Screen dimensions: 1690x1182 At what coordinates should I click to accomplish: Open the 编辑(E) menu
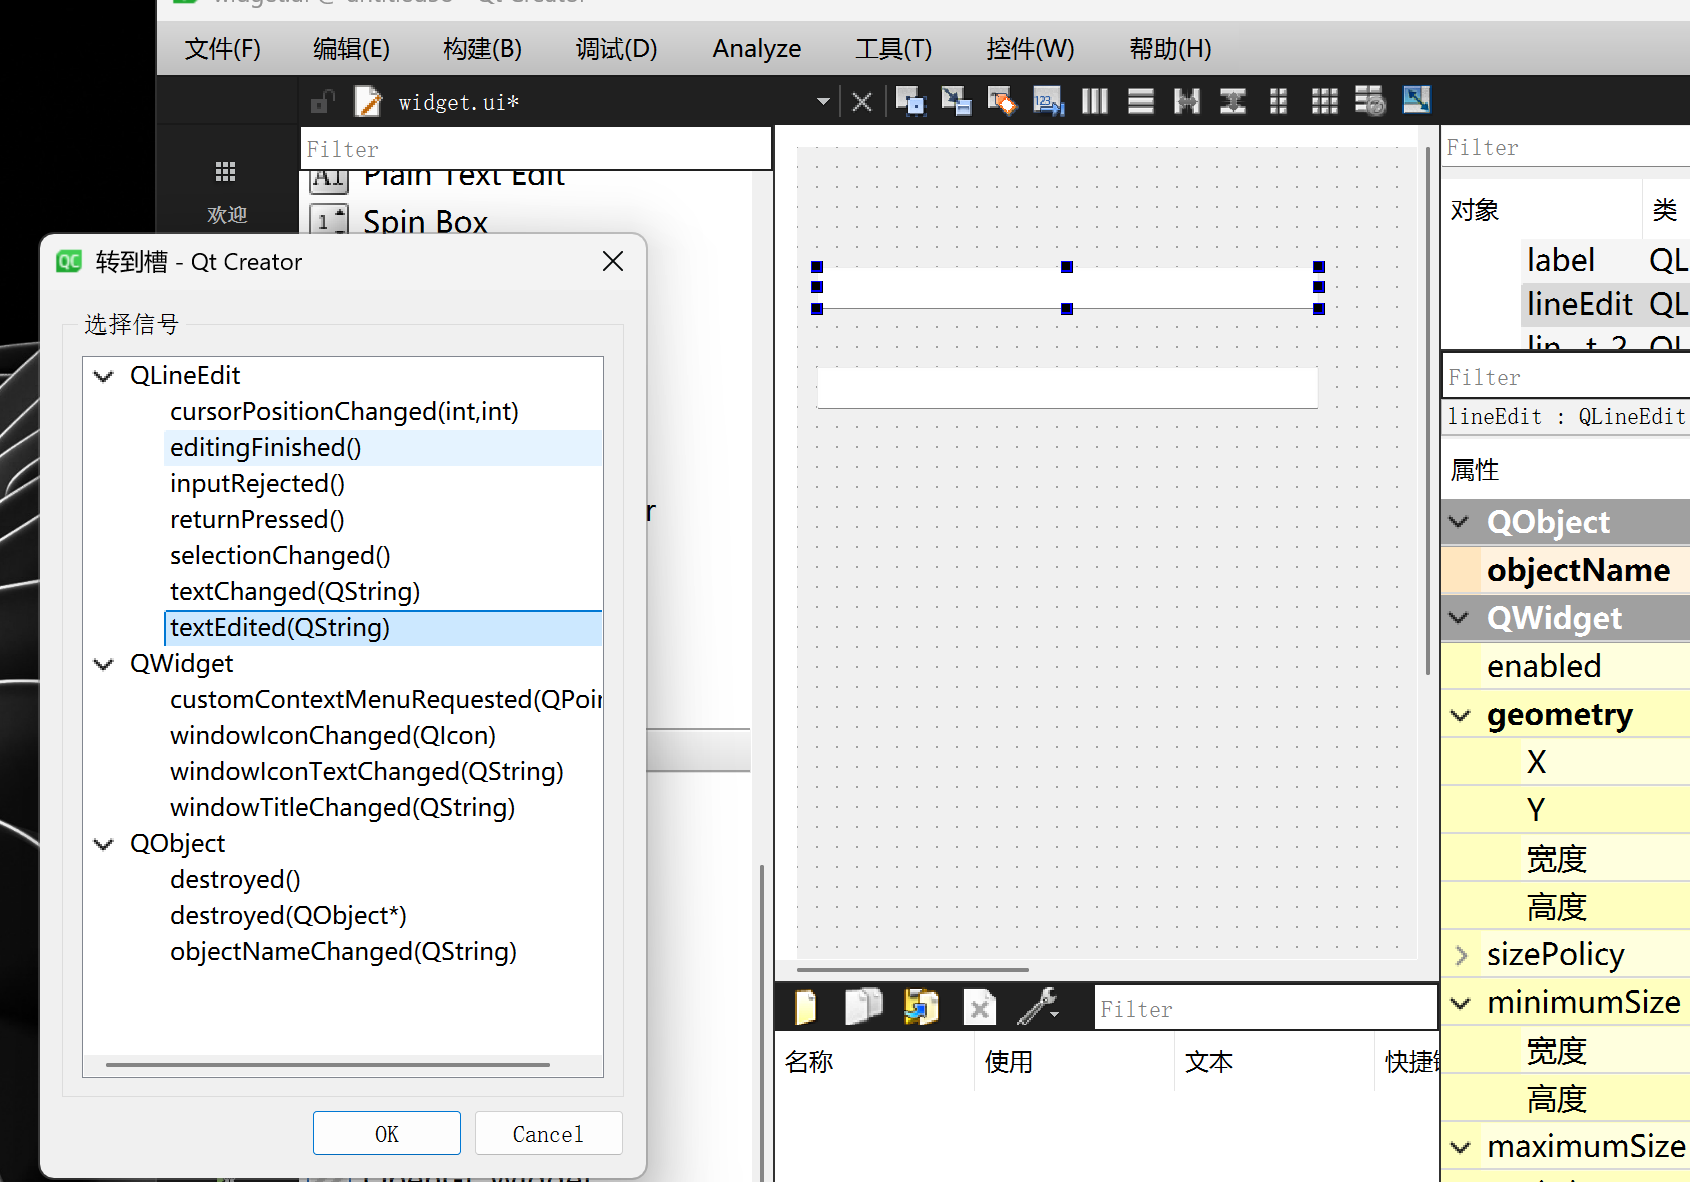[x=351, y=49]
